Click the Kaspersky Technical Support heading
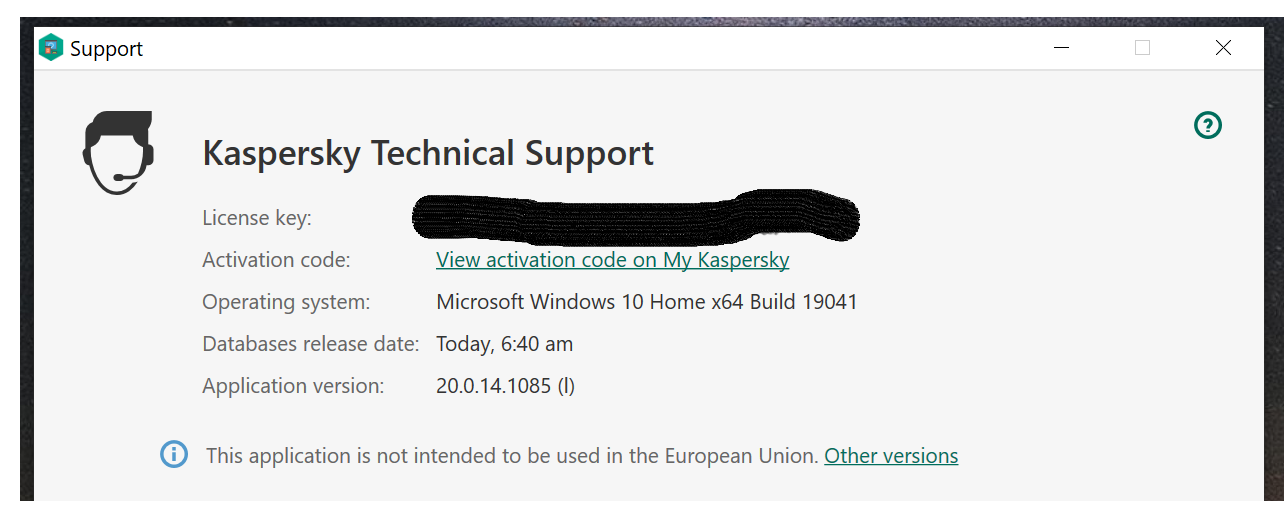The image size is (1284, 509). click(428, 154)
